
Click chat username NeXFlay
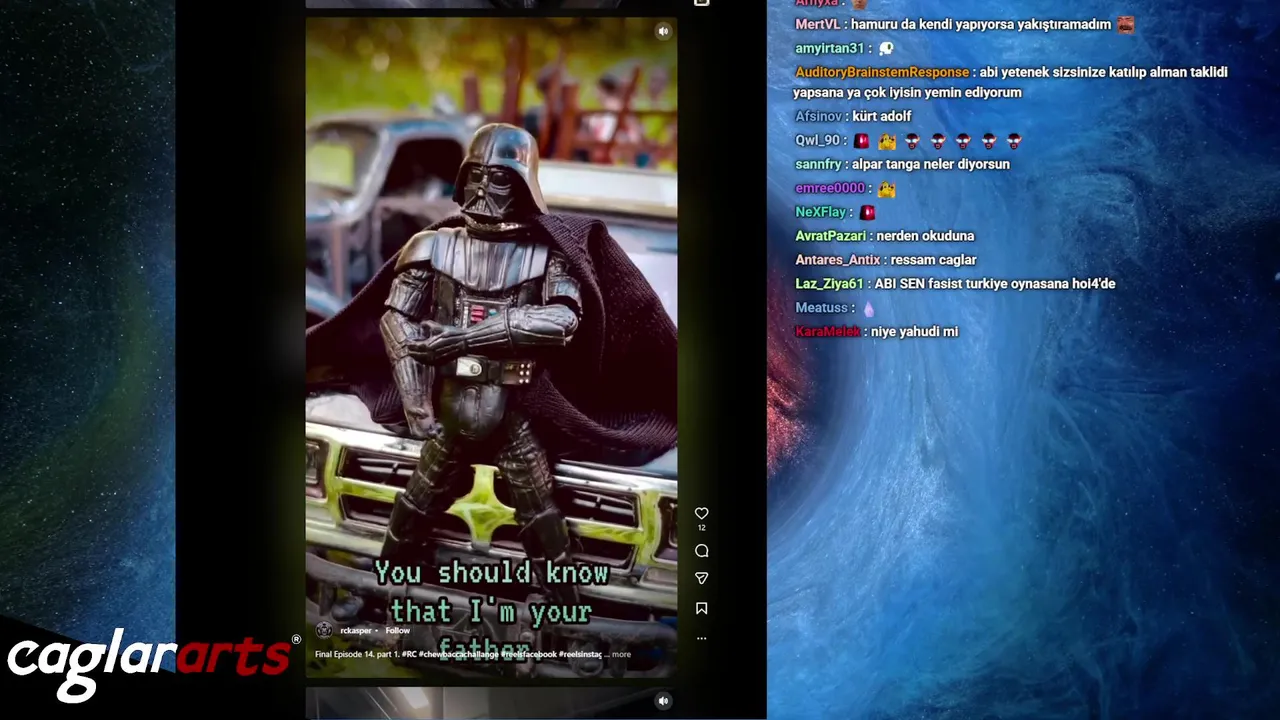[821, 212]
